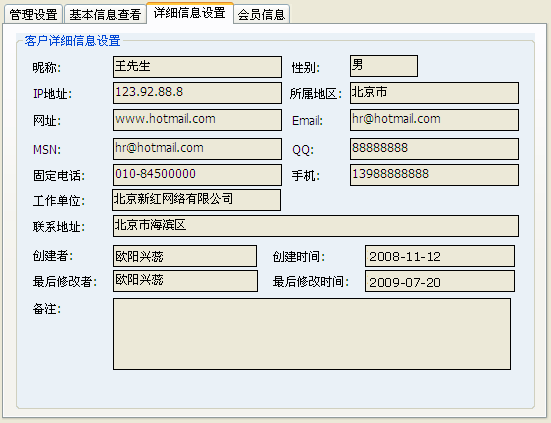This screenshot has height=423, width=551.
Task: Focus the MSN input field
Action: [x=197, y=149]
